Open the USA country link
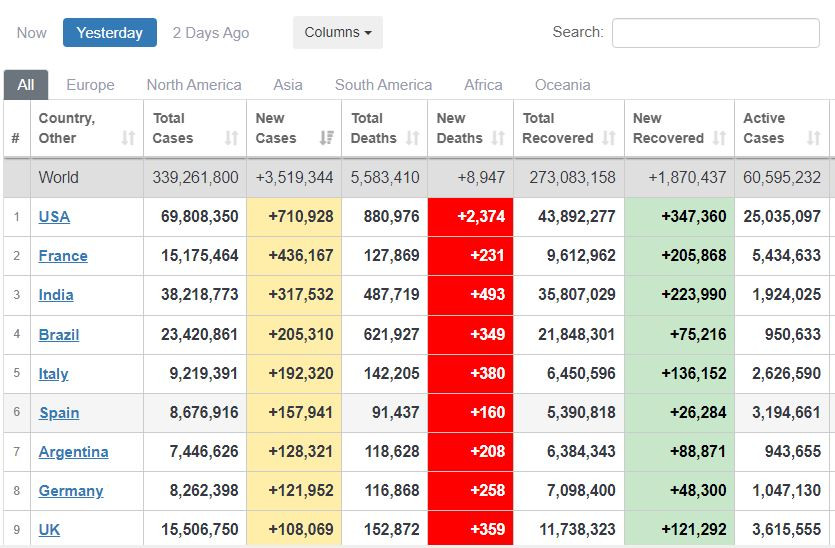 coord(54,217)
